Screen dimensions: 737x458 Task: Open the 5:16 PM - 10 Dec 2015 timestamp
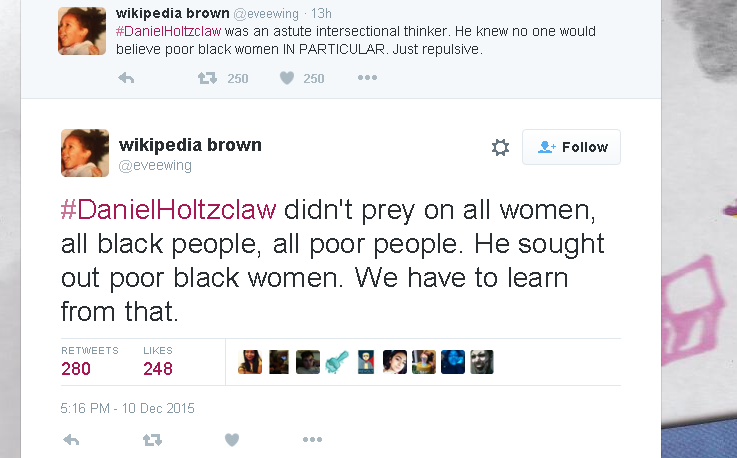pyautogui.click(x=127, y=408)
